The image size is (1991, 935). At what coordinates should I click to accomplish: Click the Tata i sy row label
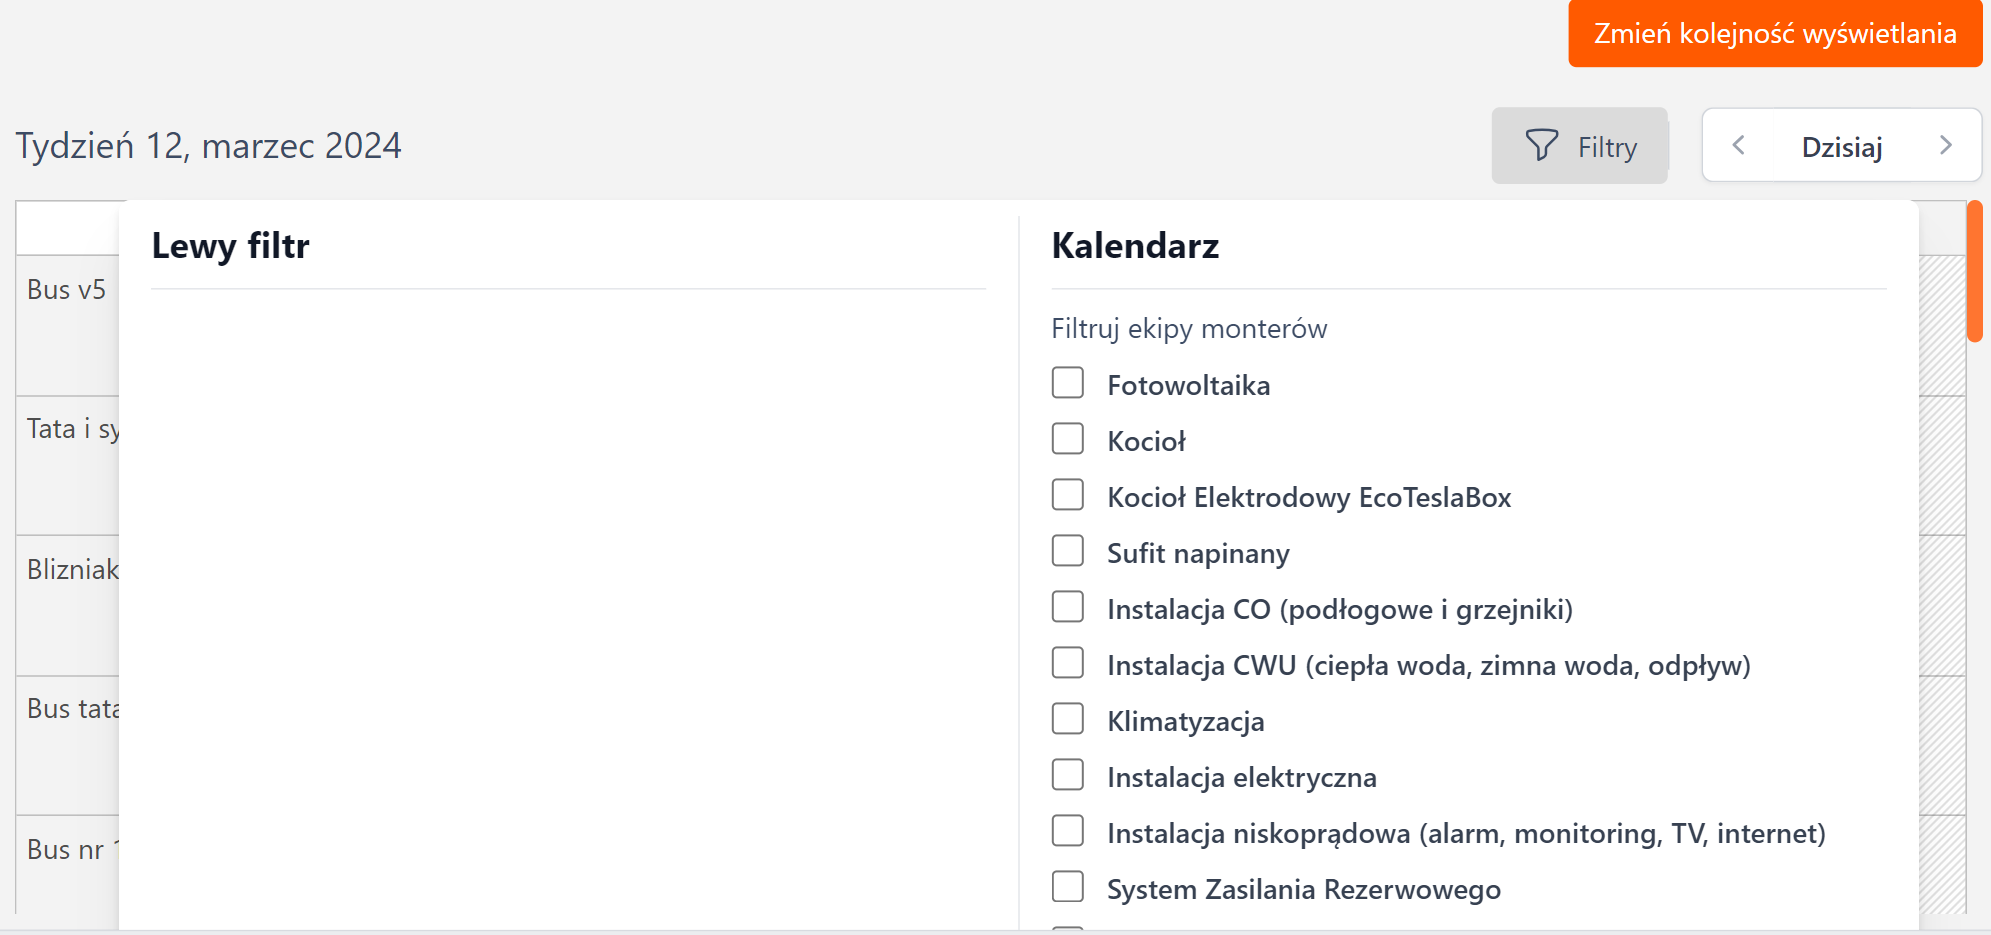click(x=72, y=429)
